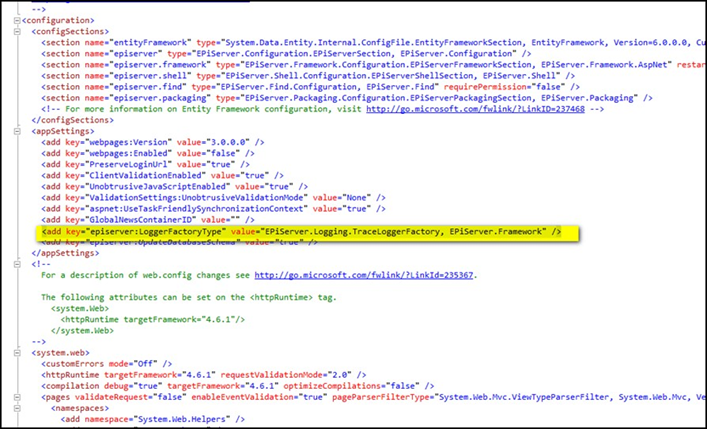Click the "episerver.find" section name

[148, 87]
